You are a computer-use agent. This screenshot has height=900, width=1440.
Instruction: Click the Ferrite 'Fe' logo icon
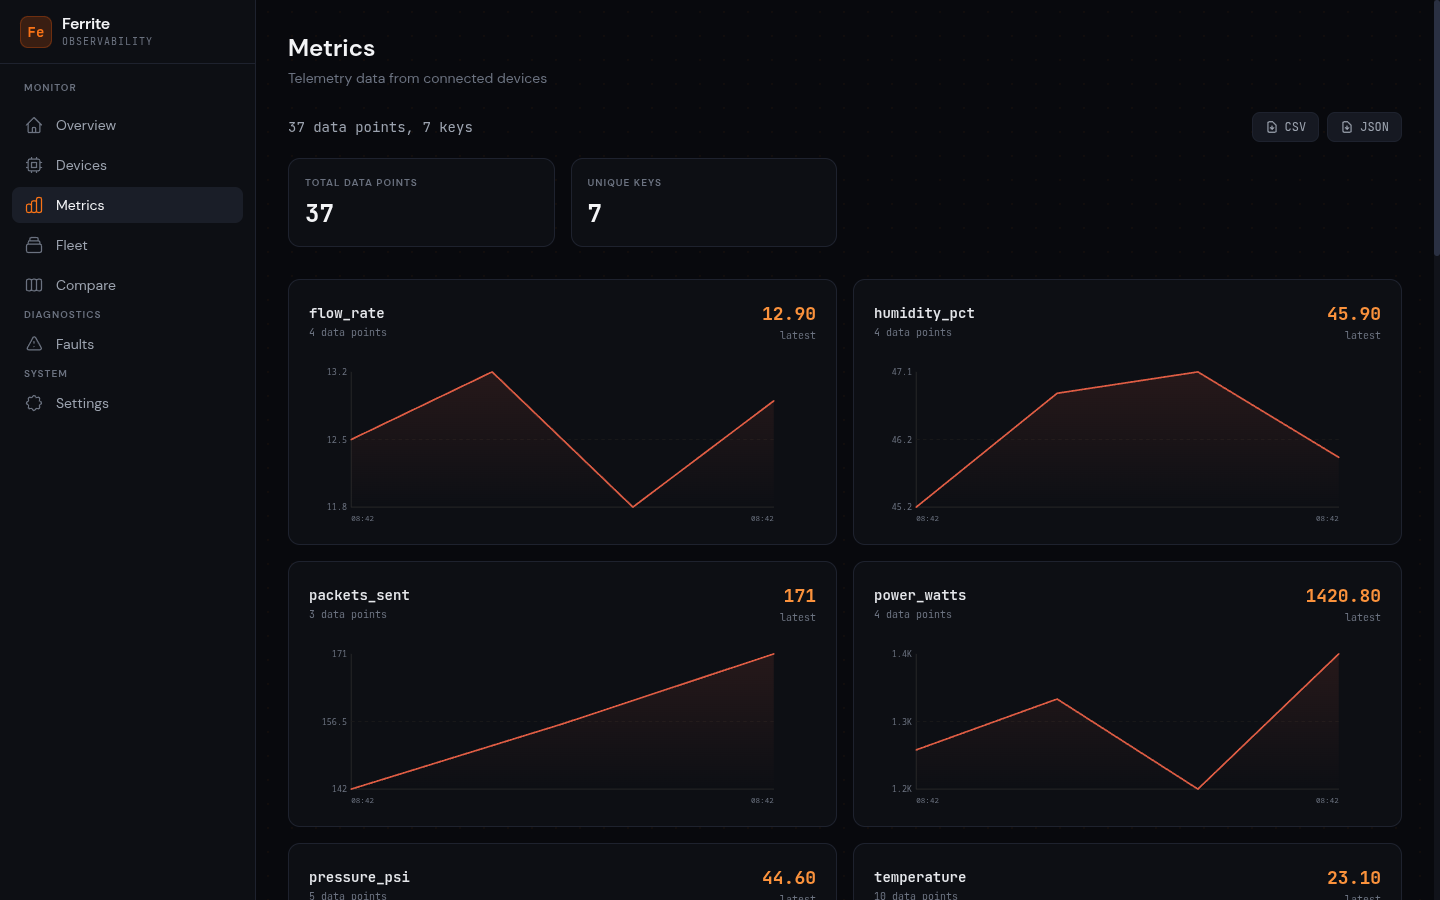click(36, 32)
